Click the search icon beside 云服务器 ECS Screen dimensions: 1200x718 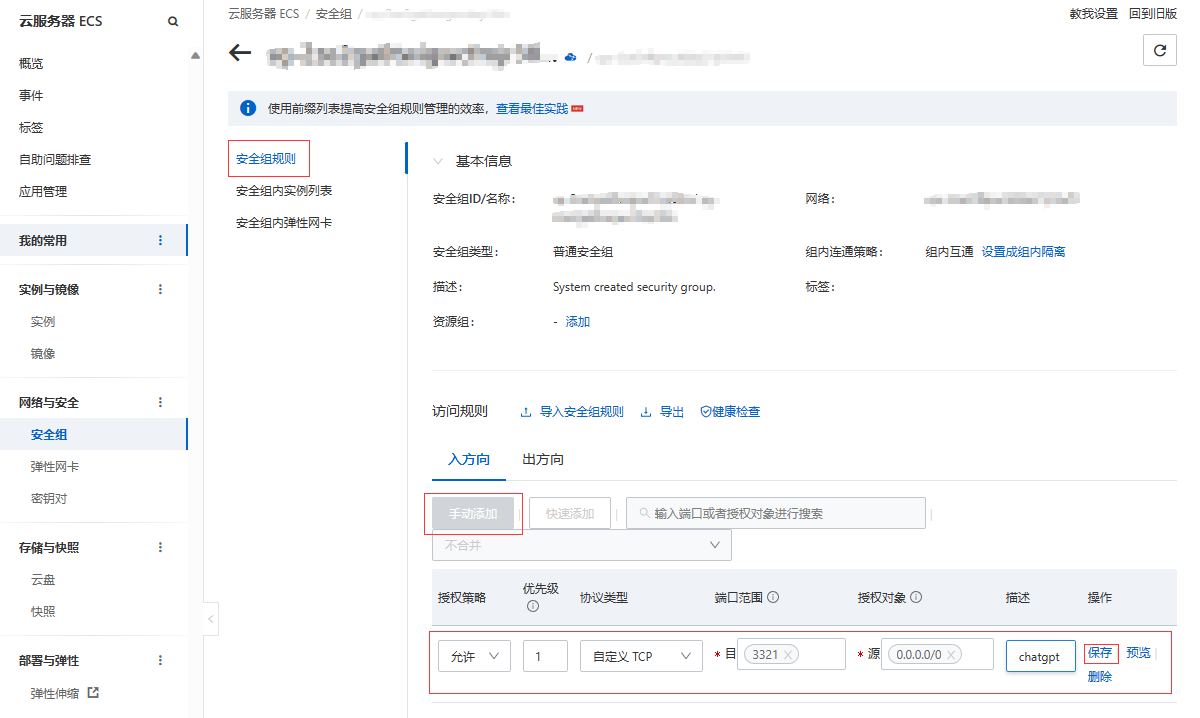click(x=173, y=21)
